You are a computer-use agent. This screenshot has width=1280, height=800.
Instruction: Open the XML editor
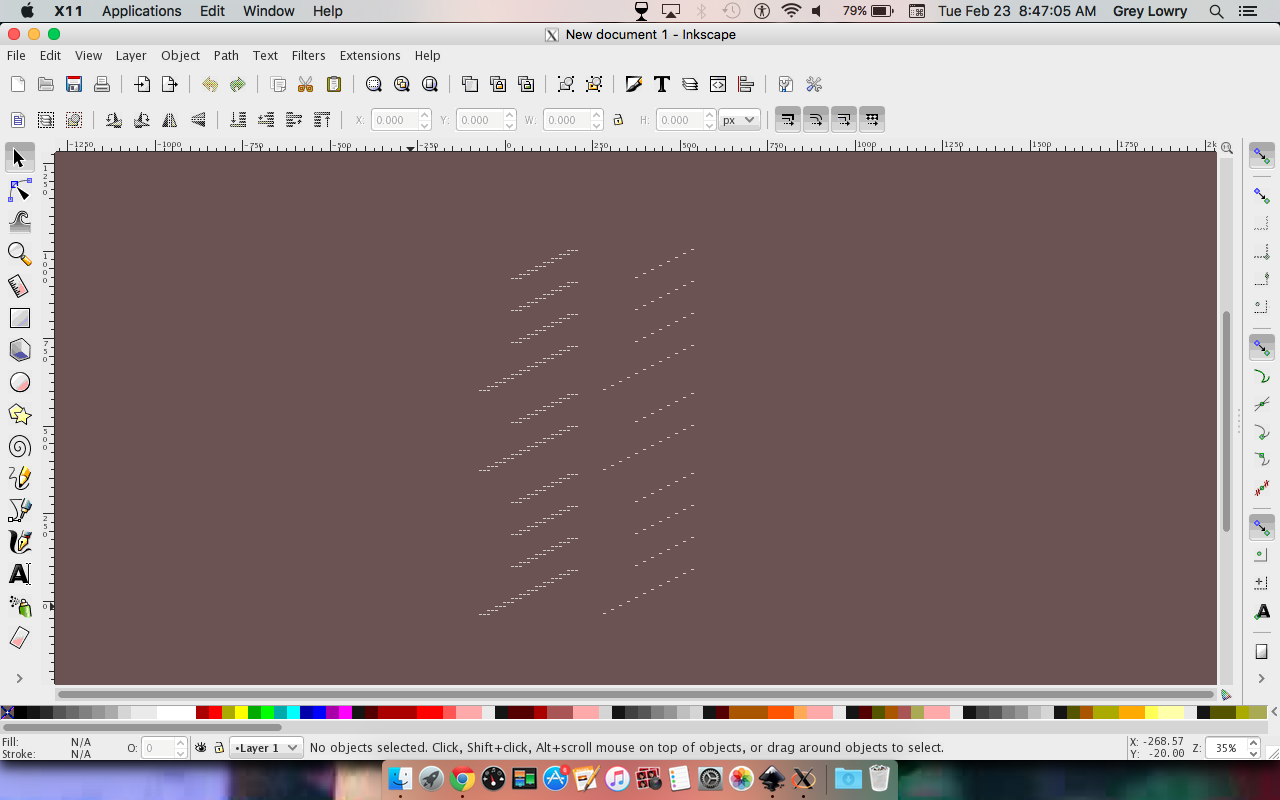[x=717, y=84]
